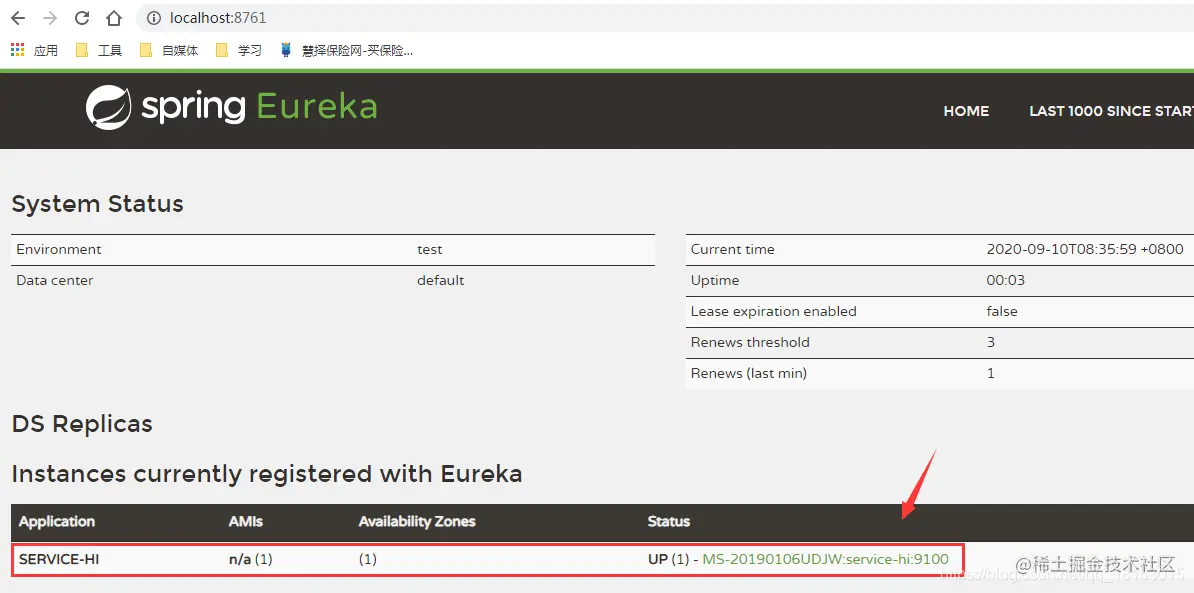Select the Data center label
This screenshot has height=593, width=1194.
[55, 280]
